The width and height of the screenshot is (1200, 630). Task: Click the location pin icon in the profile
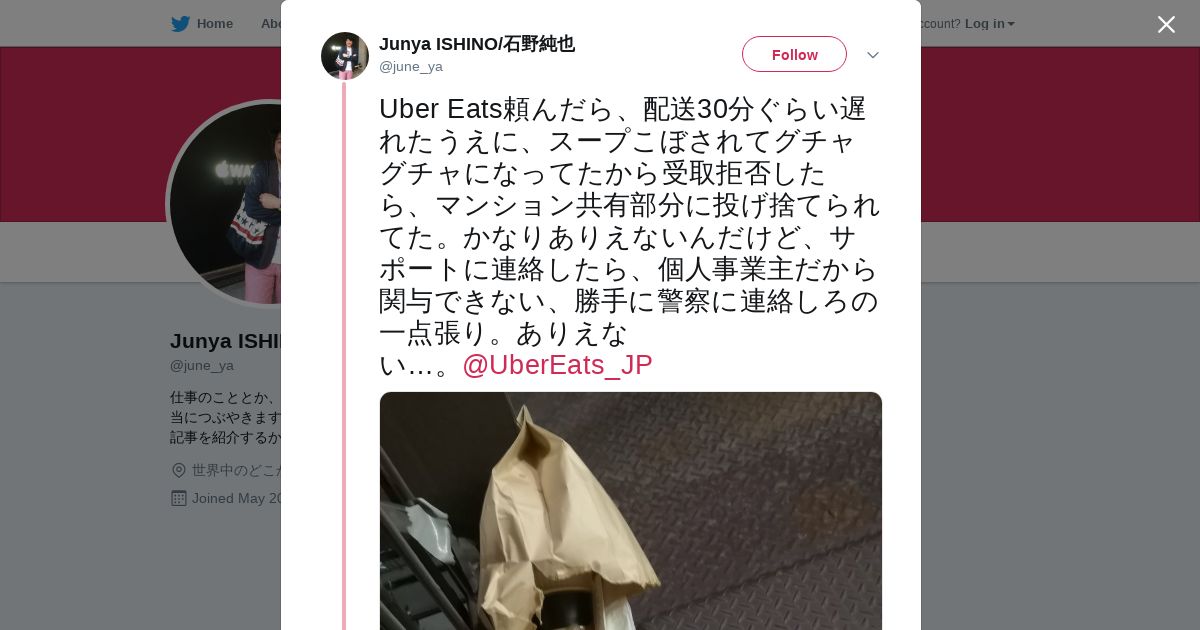click(179, 470)
